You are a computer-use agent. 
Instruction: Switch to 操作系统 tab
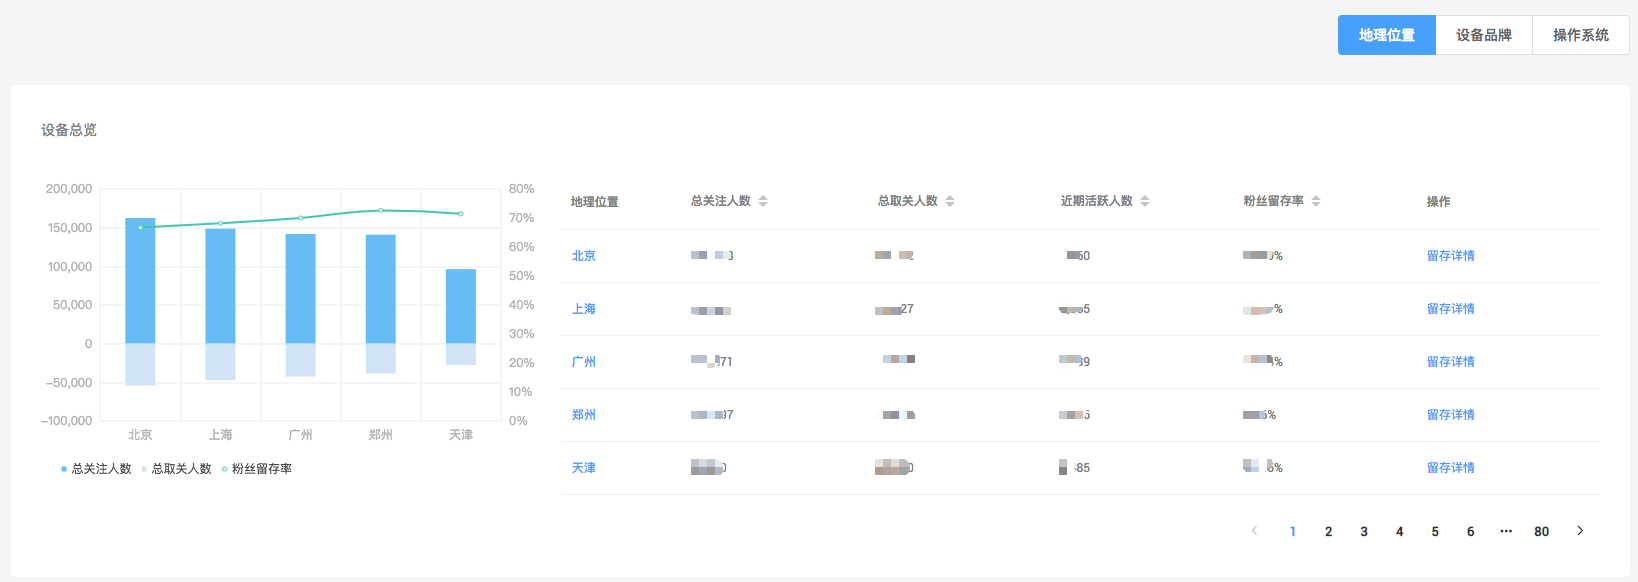coord(1580,35)
